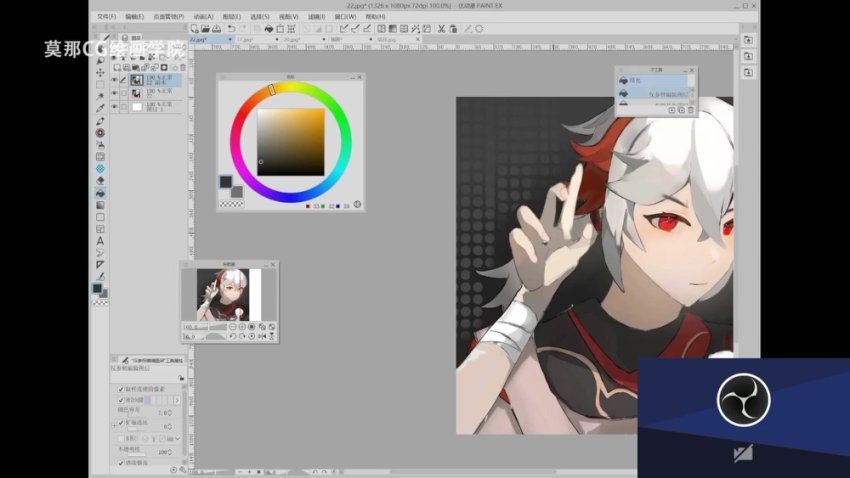Select the Gradient tool
850x478 pixels.
(x=100, y=205)
